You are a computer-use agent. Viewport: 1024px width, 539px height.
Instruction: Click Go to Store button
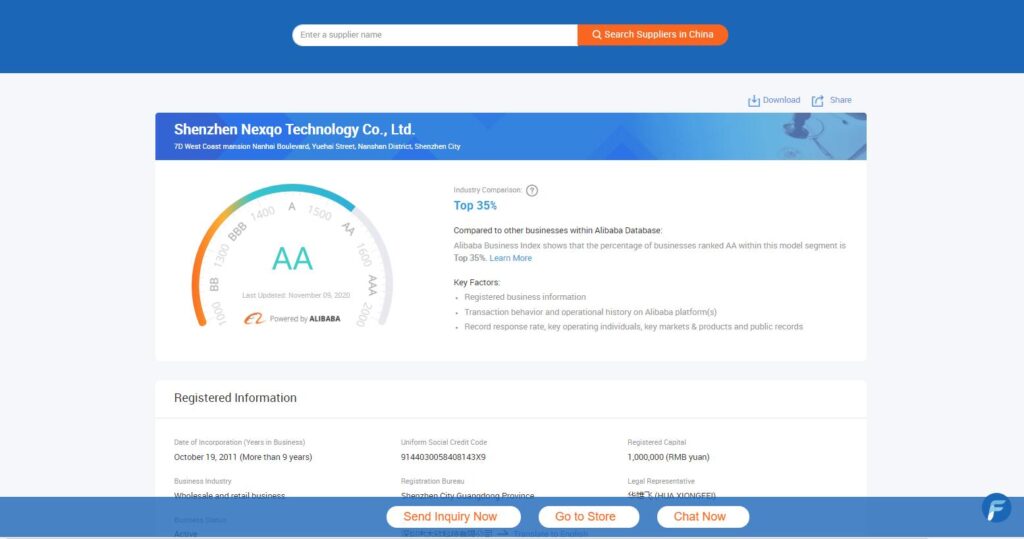(x=588, y=517)
